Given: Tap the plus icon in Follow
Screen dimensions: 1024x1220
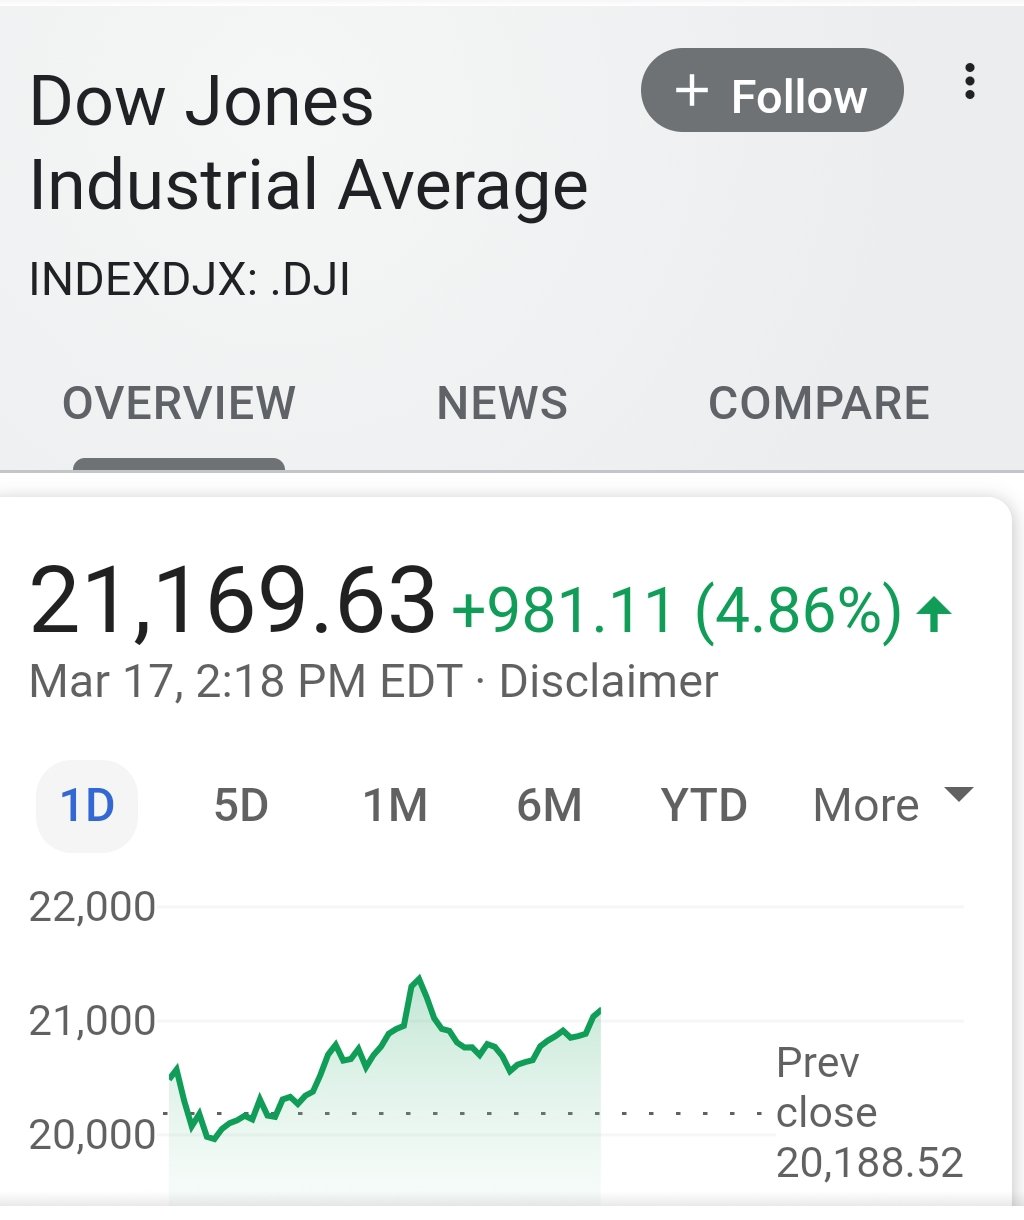Looking at the screenshot, I should pos(691,91).
